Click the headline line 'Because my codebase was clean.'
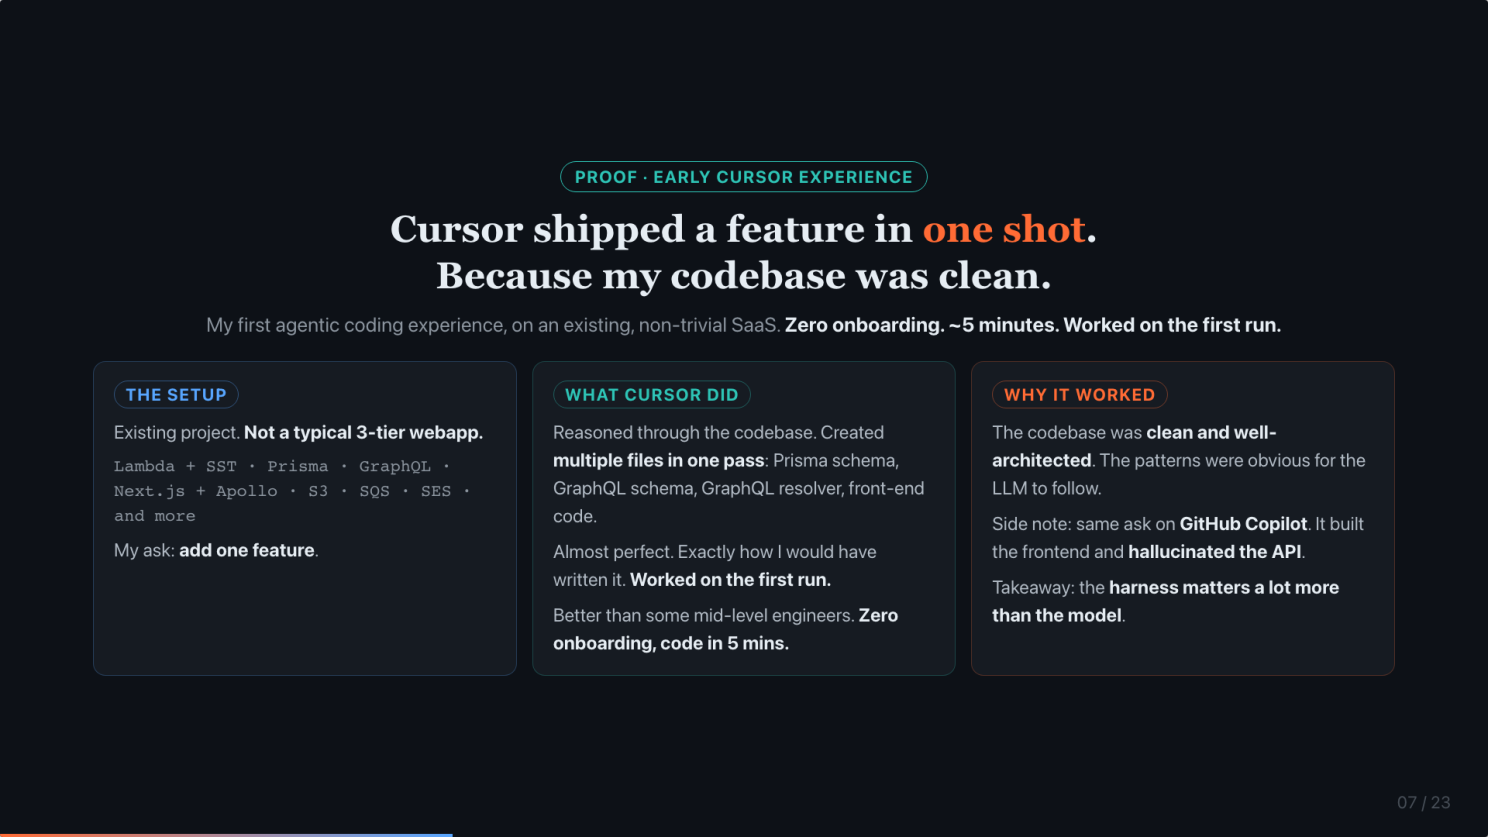This screenshot has height=837, width=1488. pos(743,276)
